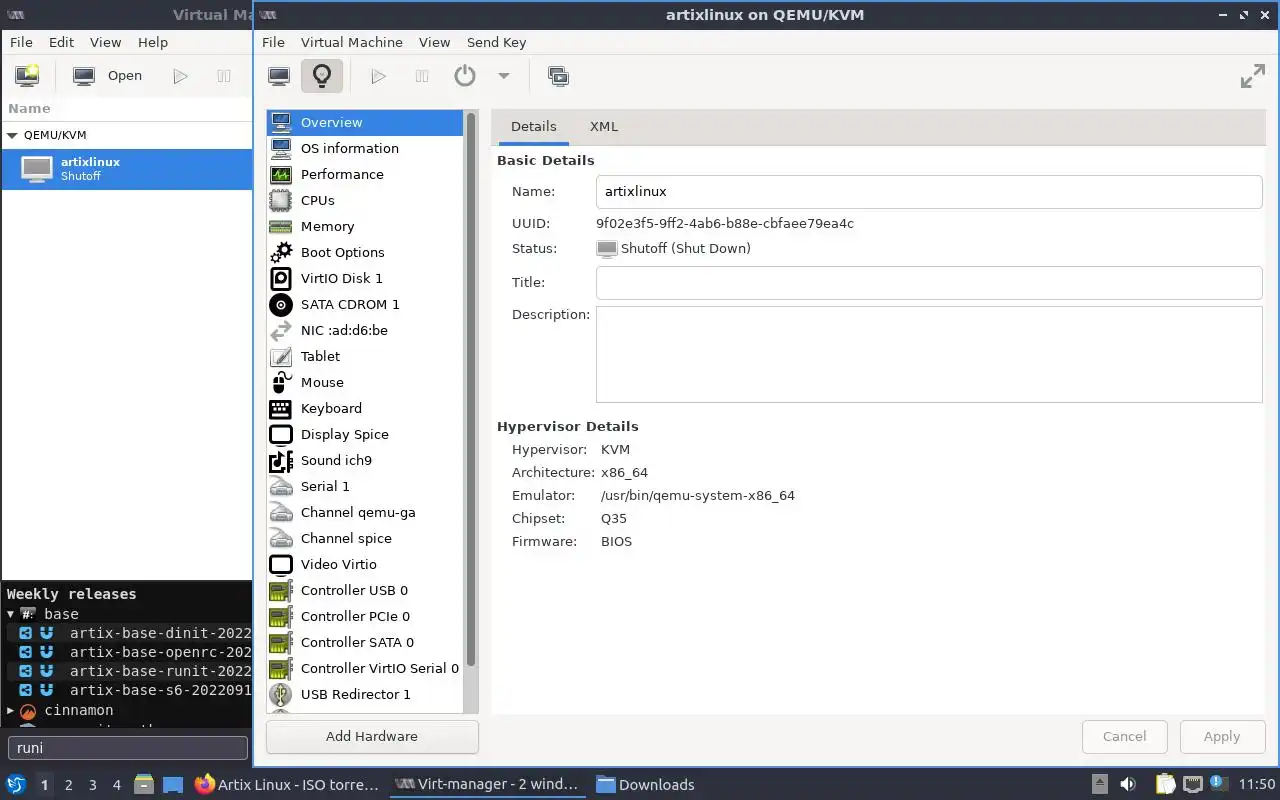
Task: Click the Description text area
Action: 929,354
